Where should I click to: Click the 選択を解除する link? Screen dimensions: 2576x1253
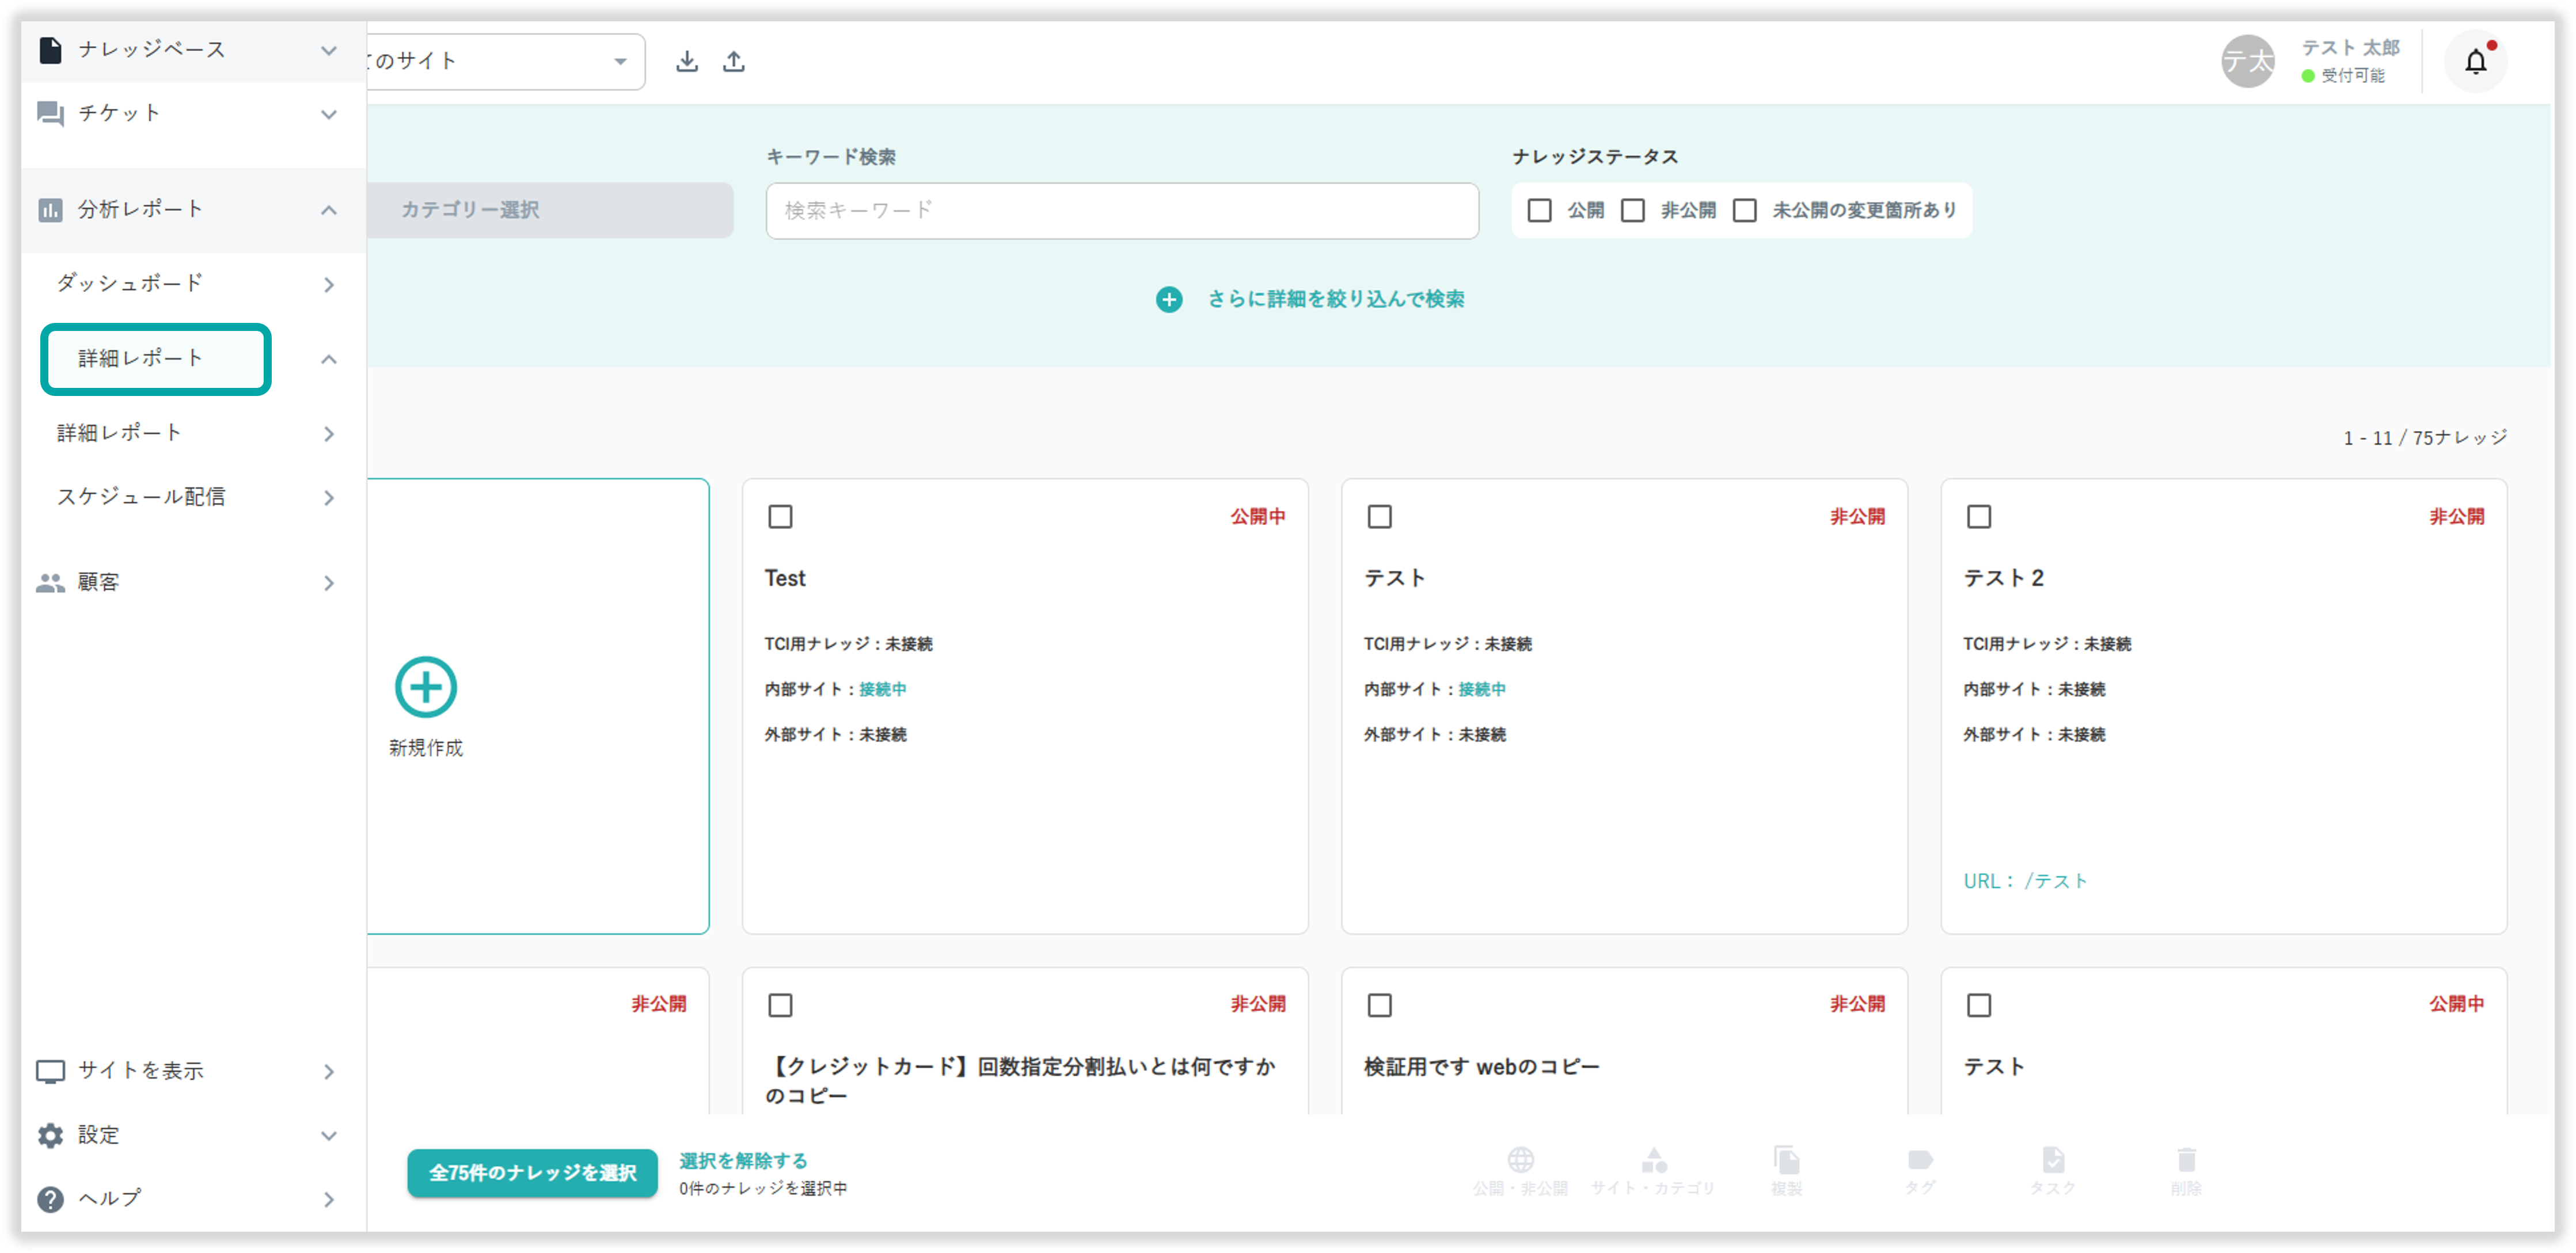(x=743, y=1160)
